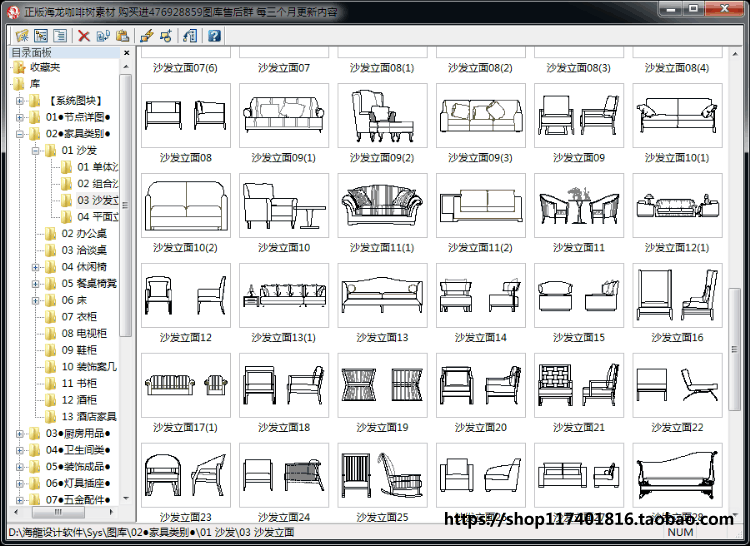Screen dimensions: 750x546
Task: Expand the 04 休闲椅 tree node
Action: [35, 267]
